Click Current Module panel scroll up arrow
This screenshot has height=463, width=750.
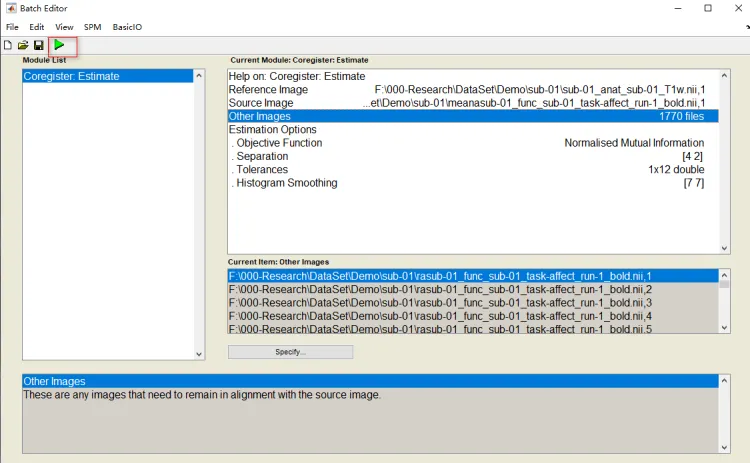coord(724,76)
